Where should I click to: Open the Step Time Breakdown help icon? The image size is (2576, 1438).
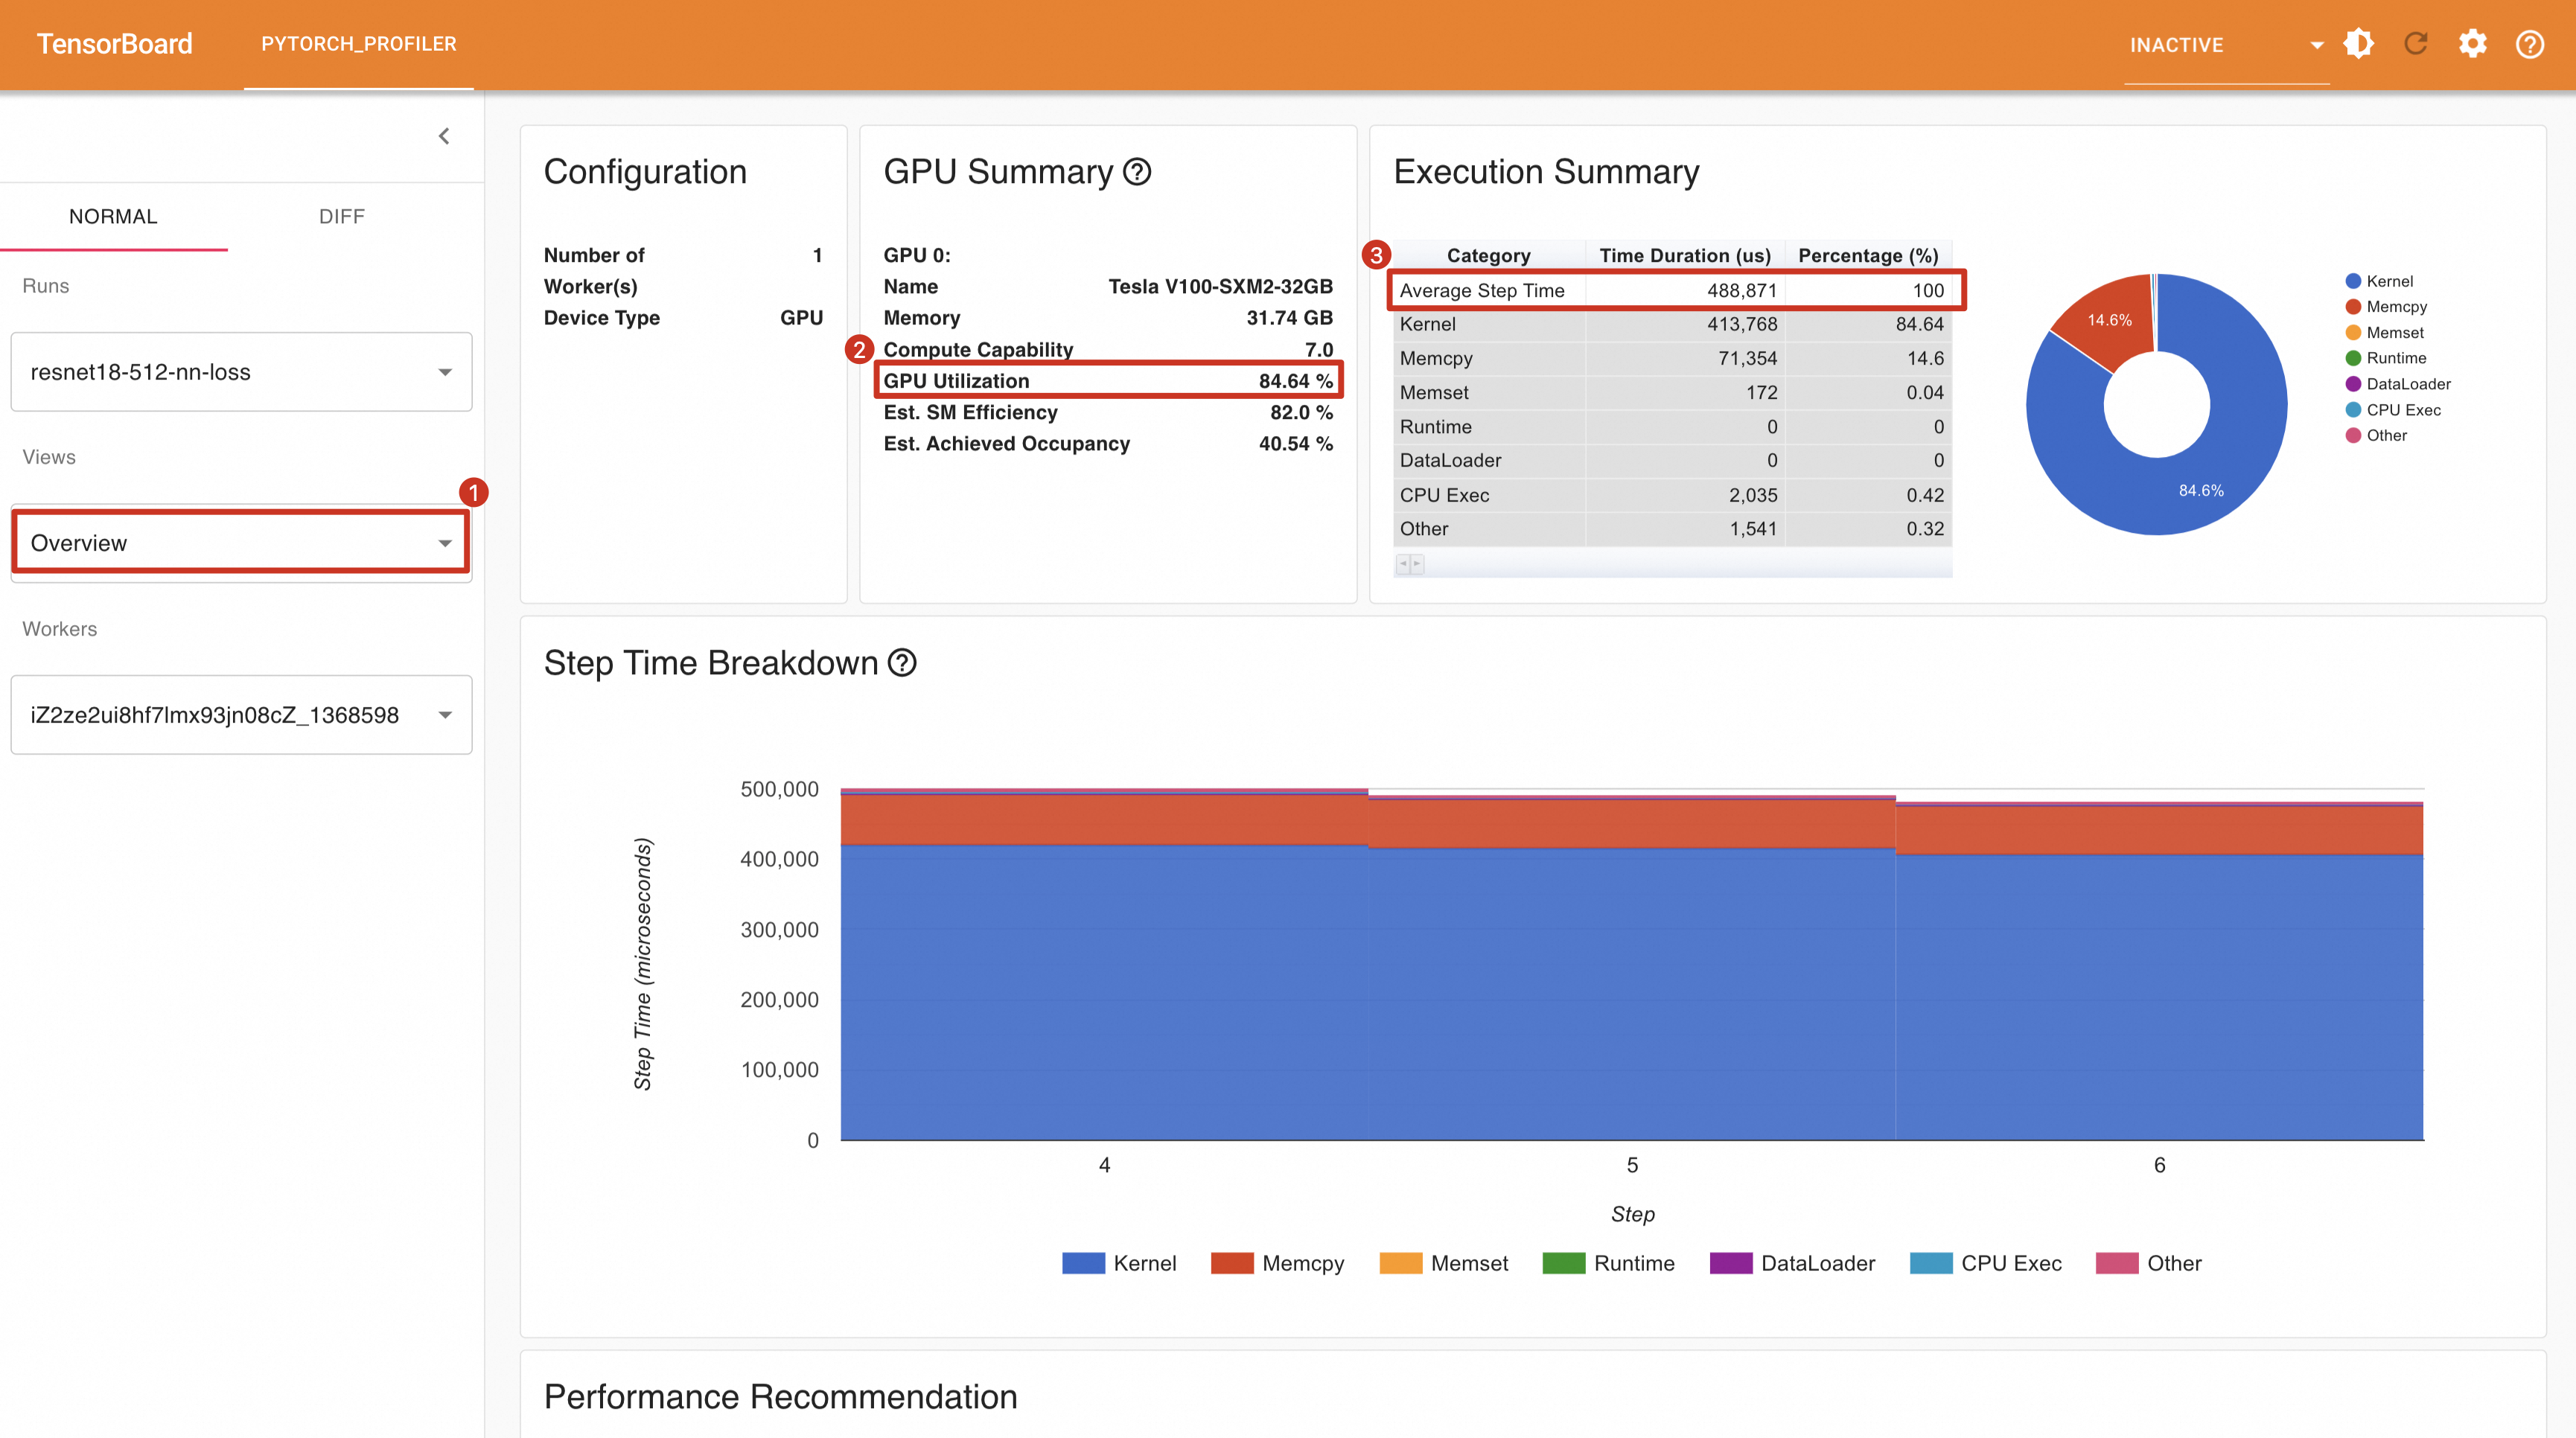pos(902,663)
